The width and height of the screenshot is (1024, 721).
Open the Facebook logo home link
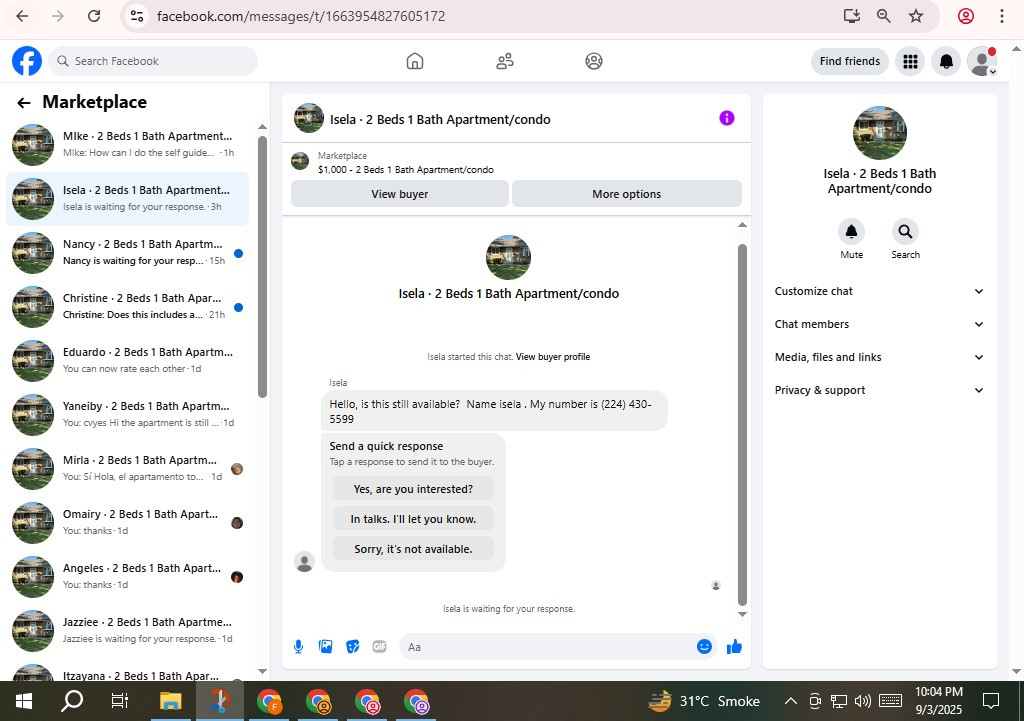point(27,61)
